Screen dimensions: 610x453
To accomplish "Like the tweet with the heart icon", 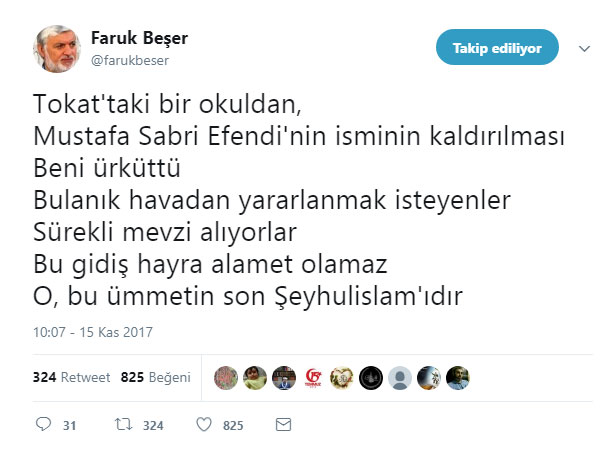I will pos(203,425).
